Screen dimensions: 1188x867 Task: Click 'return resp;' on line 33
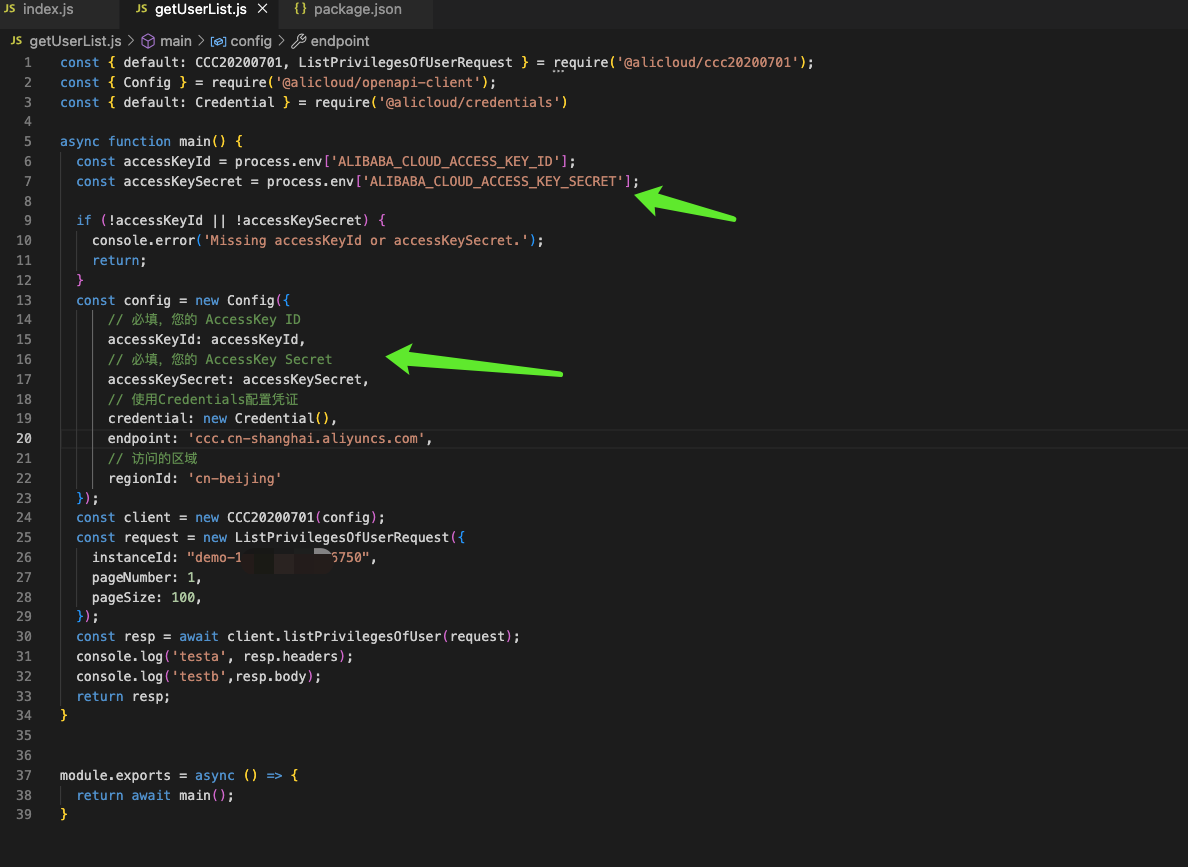point(123,696)
